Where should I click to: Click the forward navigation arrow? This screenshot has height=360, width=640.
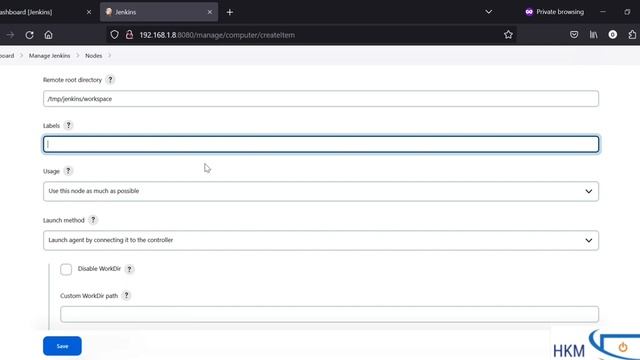(10, 35)
